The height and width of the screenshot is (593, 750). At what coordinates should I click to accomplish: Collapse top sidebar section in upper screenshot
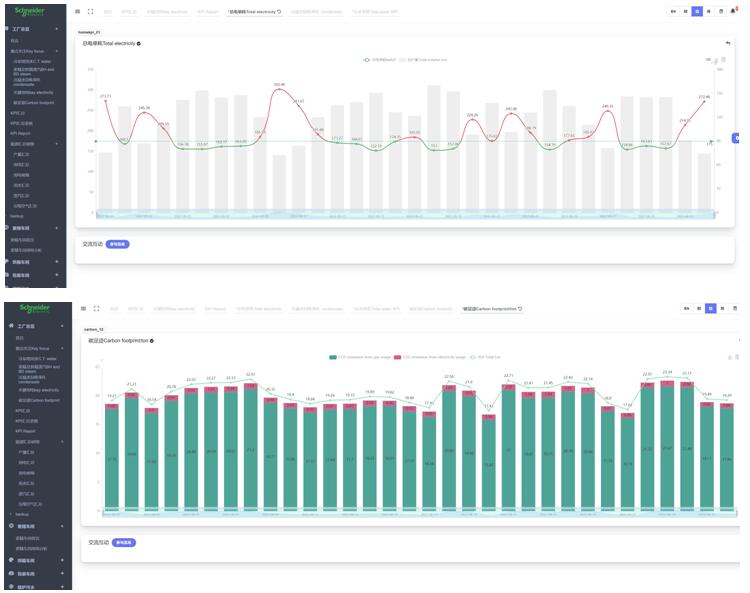click(x=57, y=29)
